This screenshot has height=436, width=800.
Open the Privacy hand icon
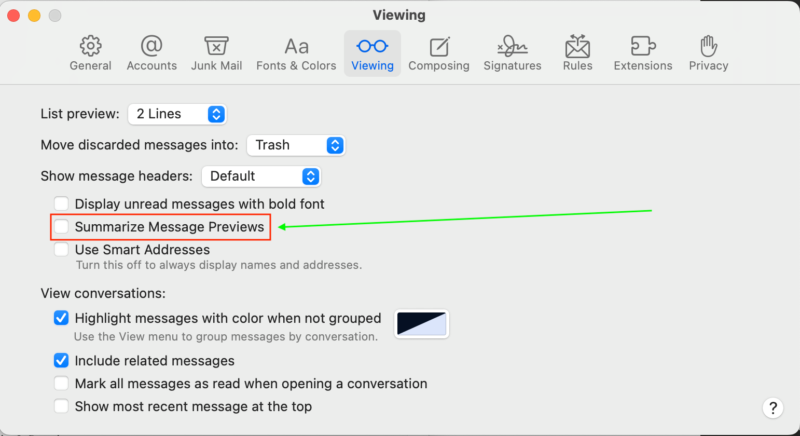708,46
